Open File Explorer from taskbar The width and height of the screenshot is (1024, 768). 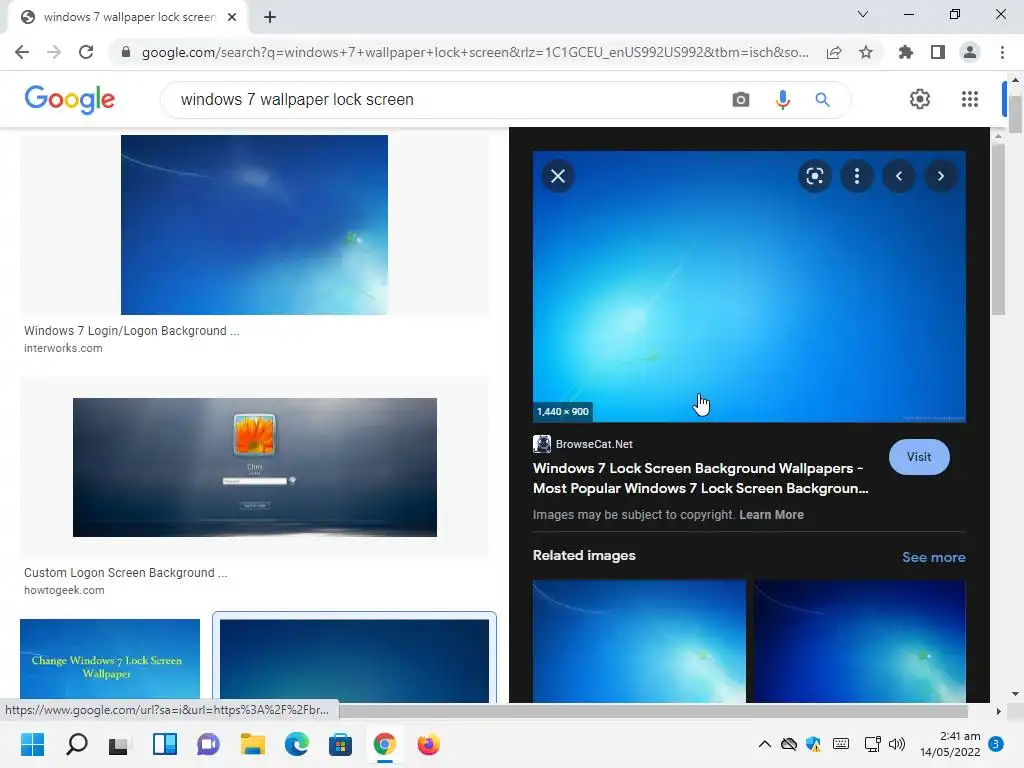[x=253, y=744]
